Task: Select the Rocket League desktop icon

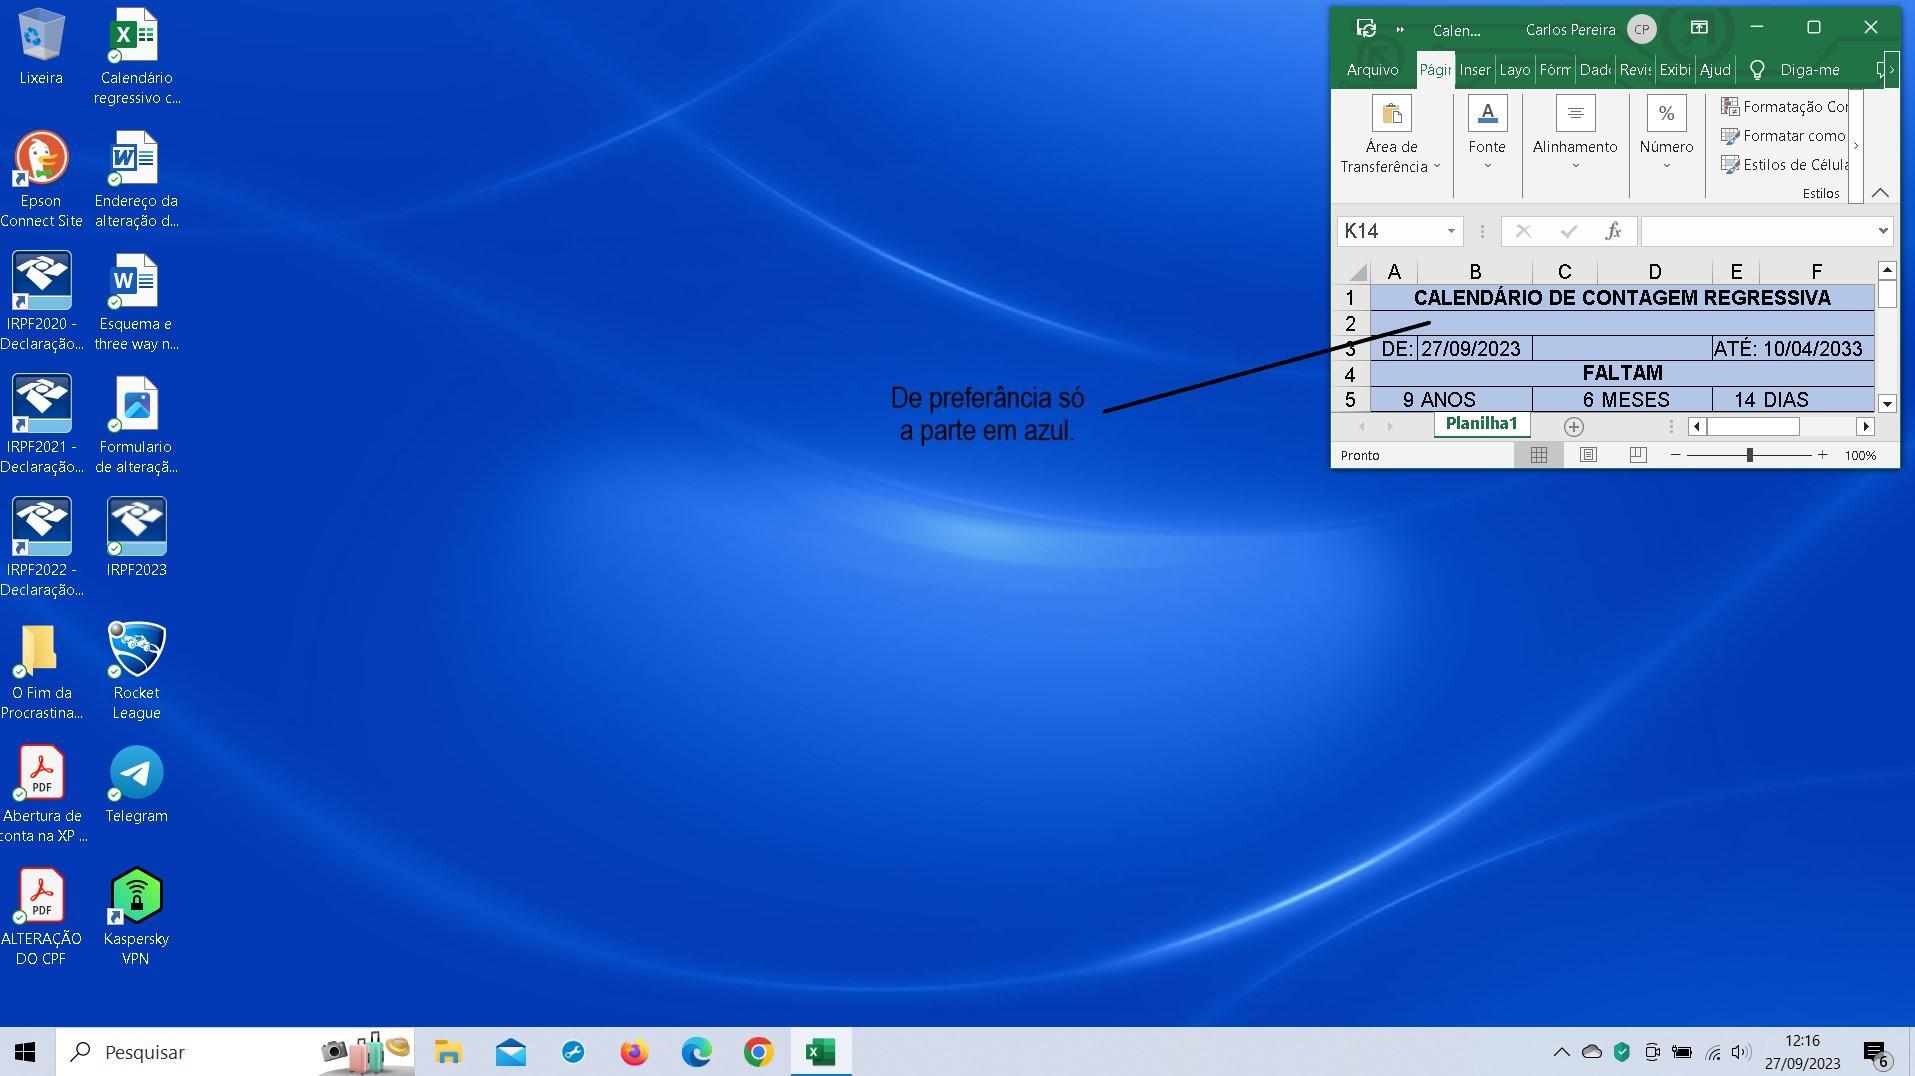Action: [x=136, y=671]
